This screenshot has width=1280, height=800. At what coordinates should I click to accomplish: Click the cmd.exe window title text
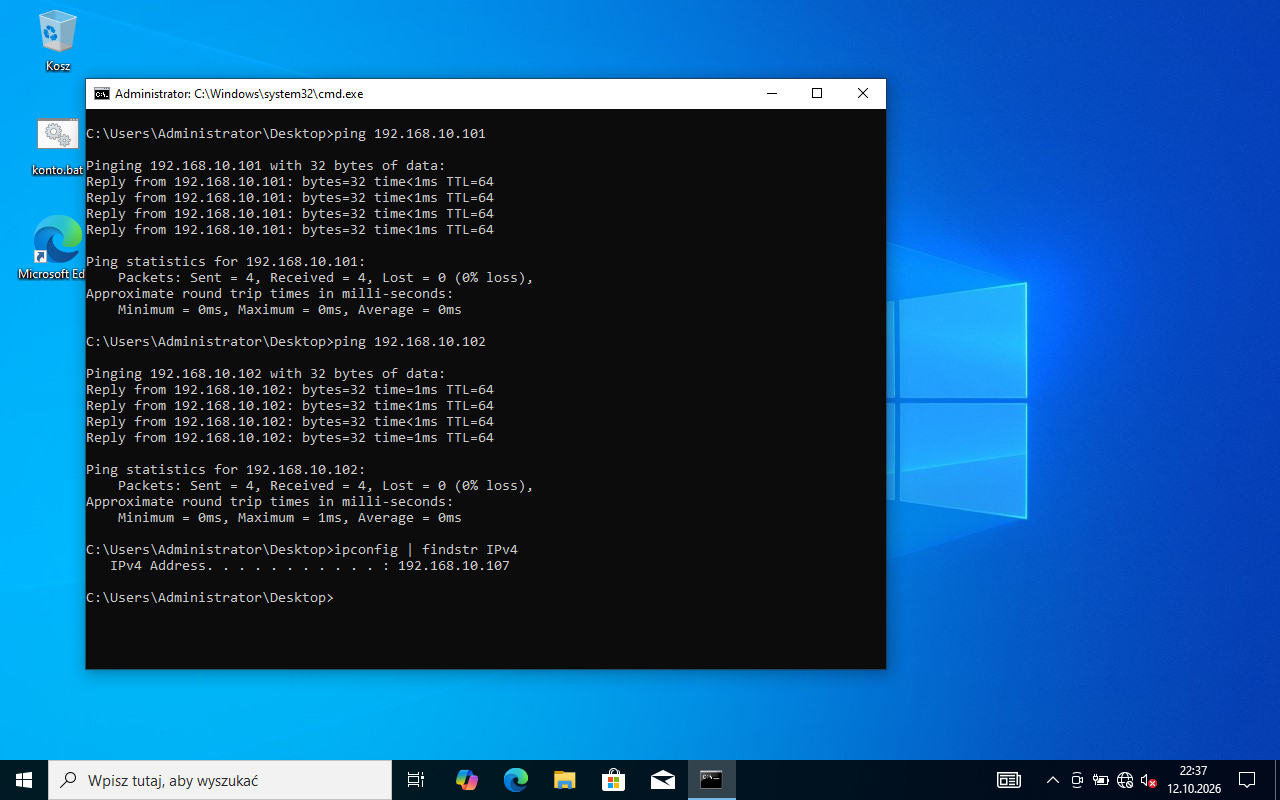click(239, 94)
